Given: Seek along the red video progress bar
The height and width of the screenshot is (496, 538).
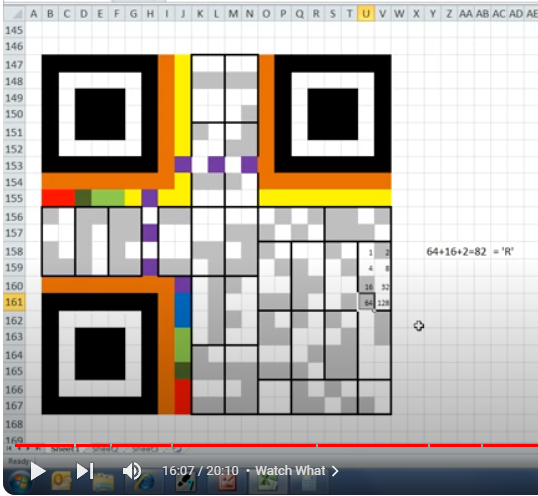Looking at the screenshot, I should tap(276, 446).
